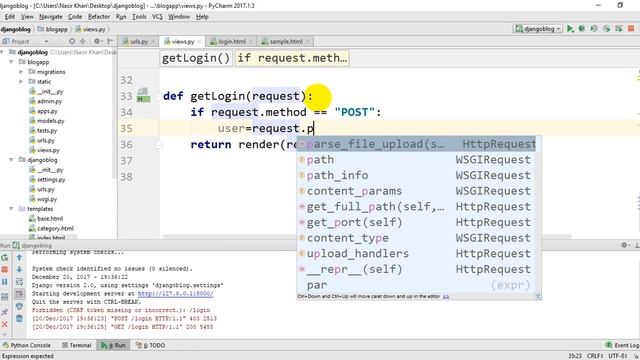Select path suggestion in the autocomplete popup
This screenshot has width=640, height=360.
416,160
